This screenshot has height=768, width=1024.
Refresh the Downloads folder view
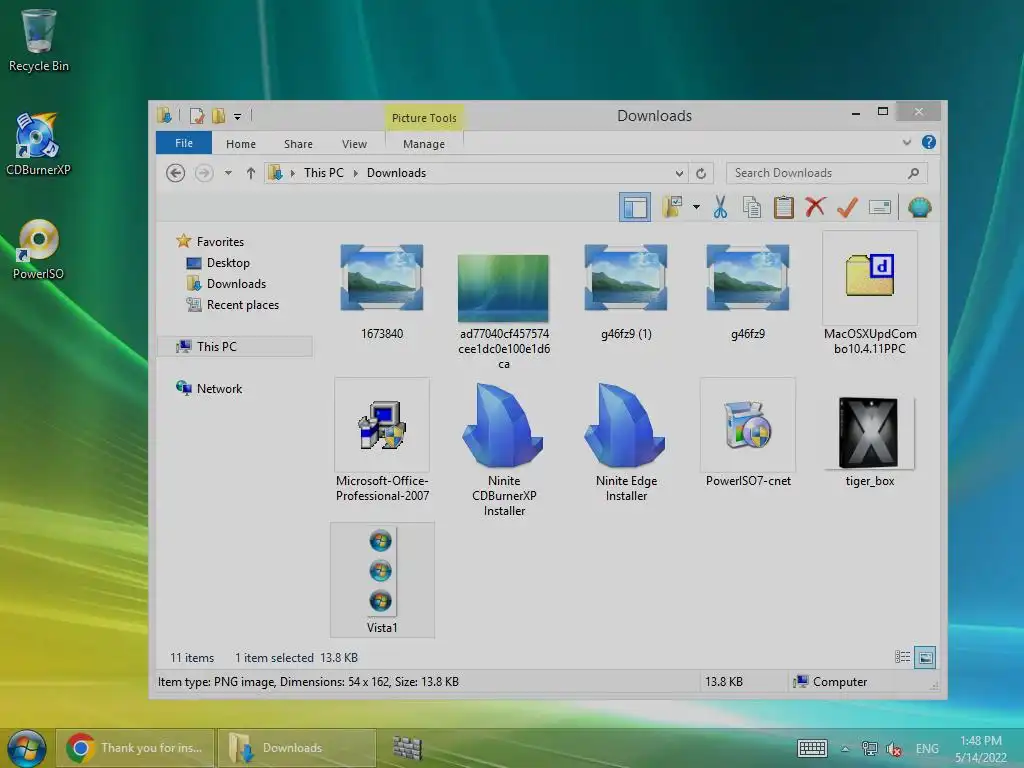(701, 173)
